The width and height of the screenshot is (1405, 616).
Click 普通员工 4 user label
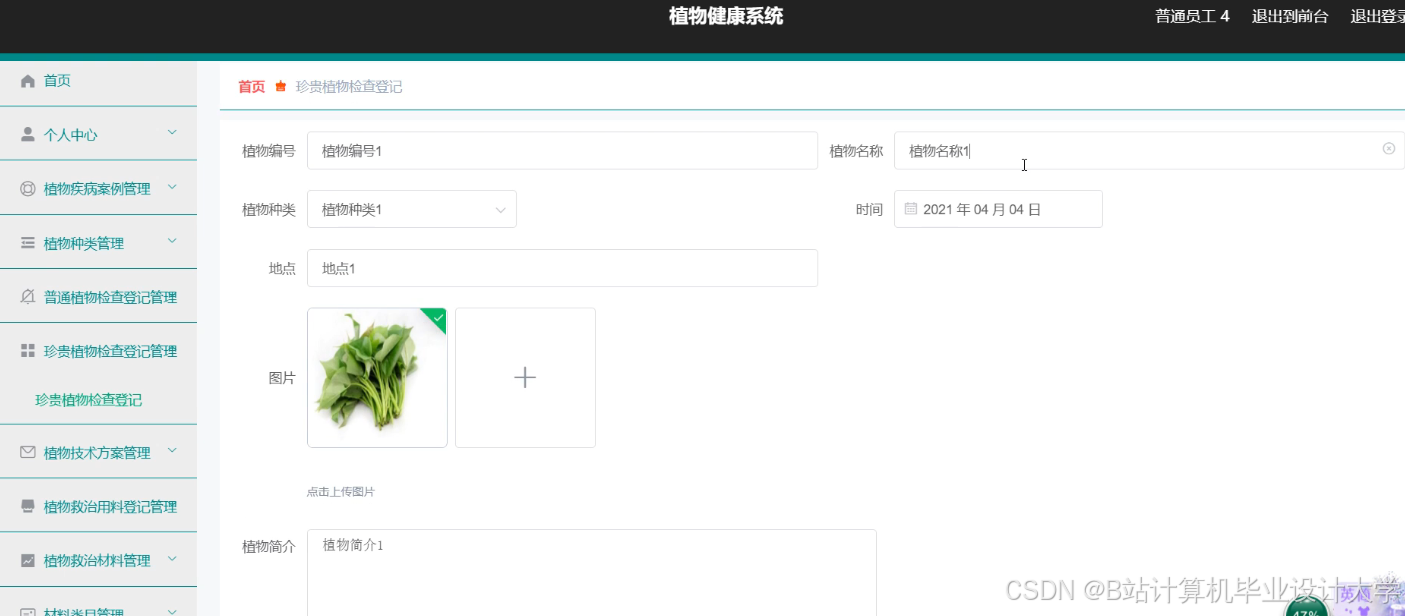(x=1192, y=16)
